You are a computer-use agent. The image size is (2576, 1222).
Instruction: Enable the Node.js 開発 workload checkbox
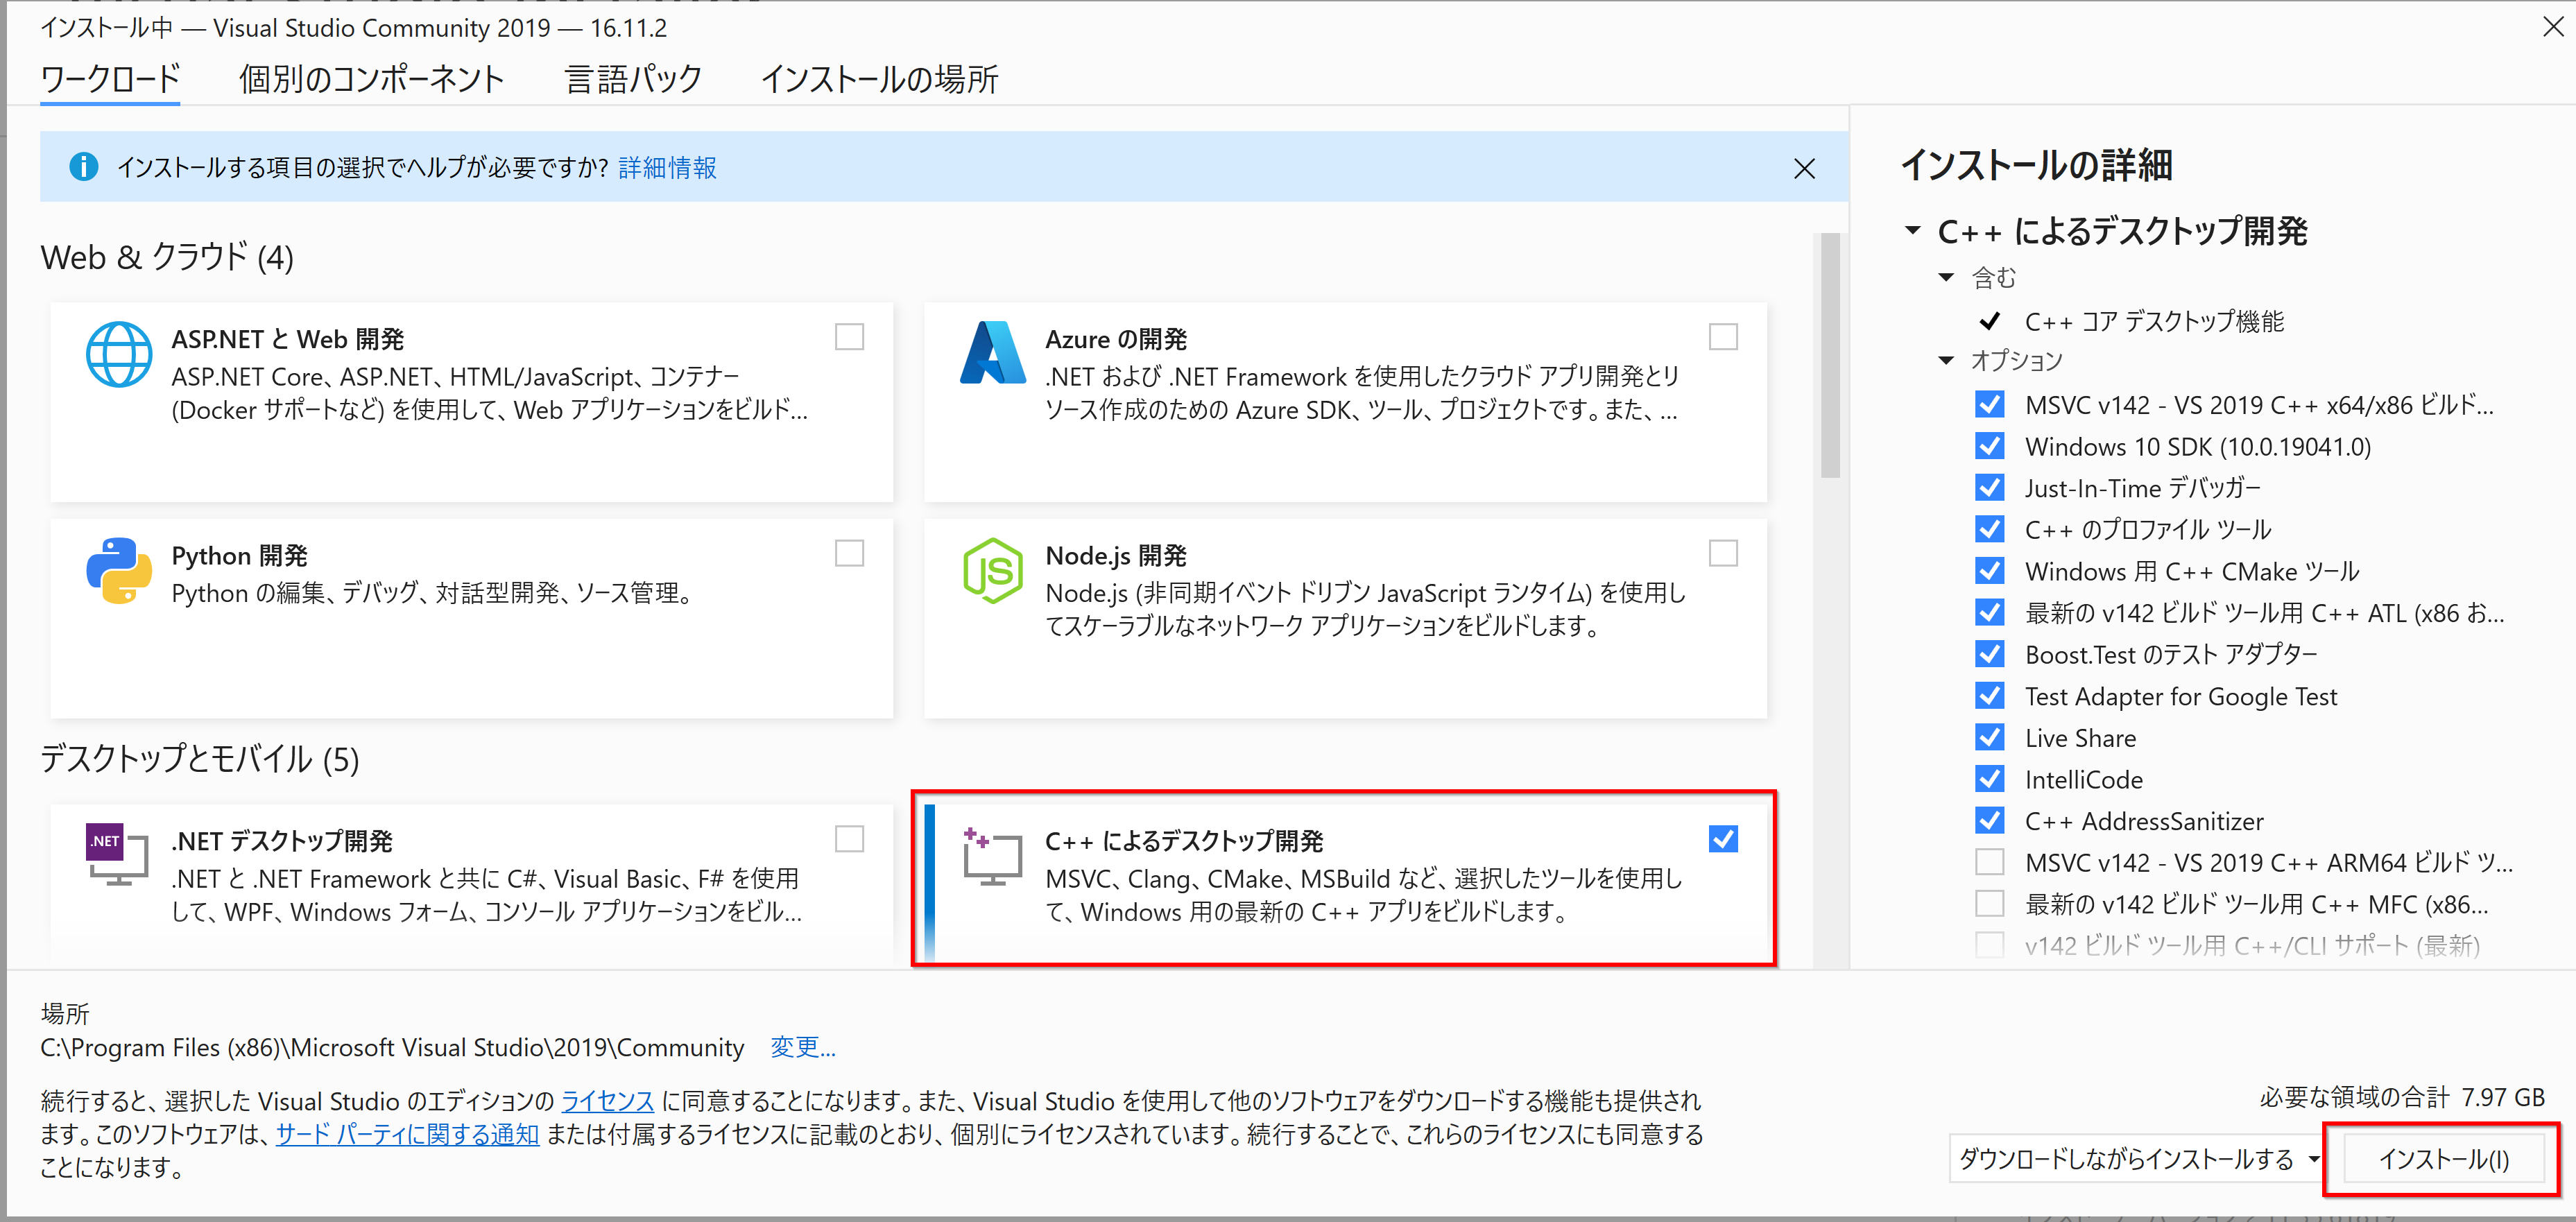click(1723, 553)
